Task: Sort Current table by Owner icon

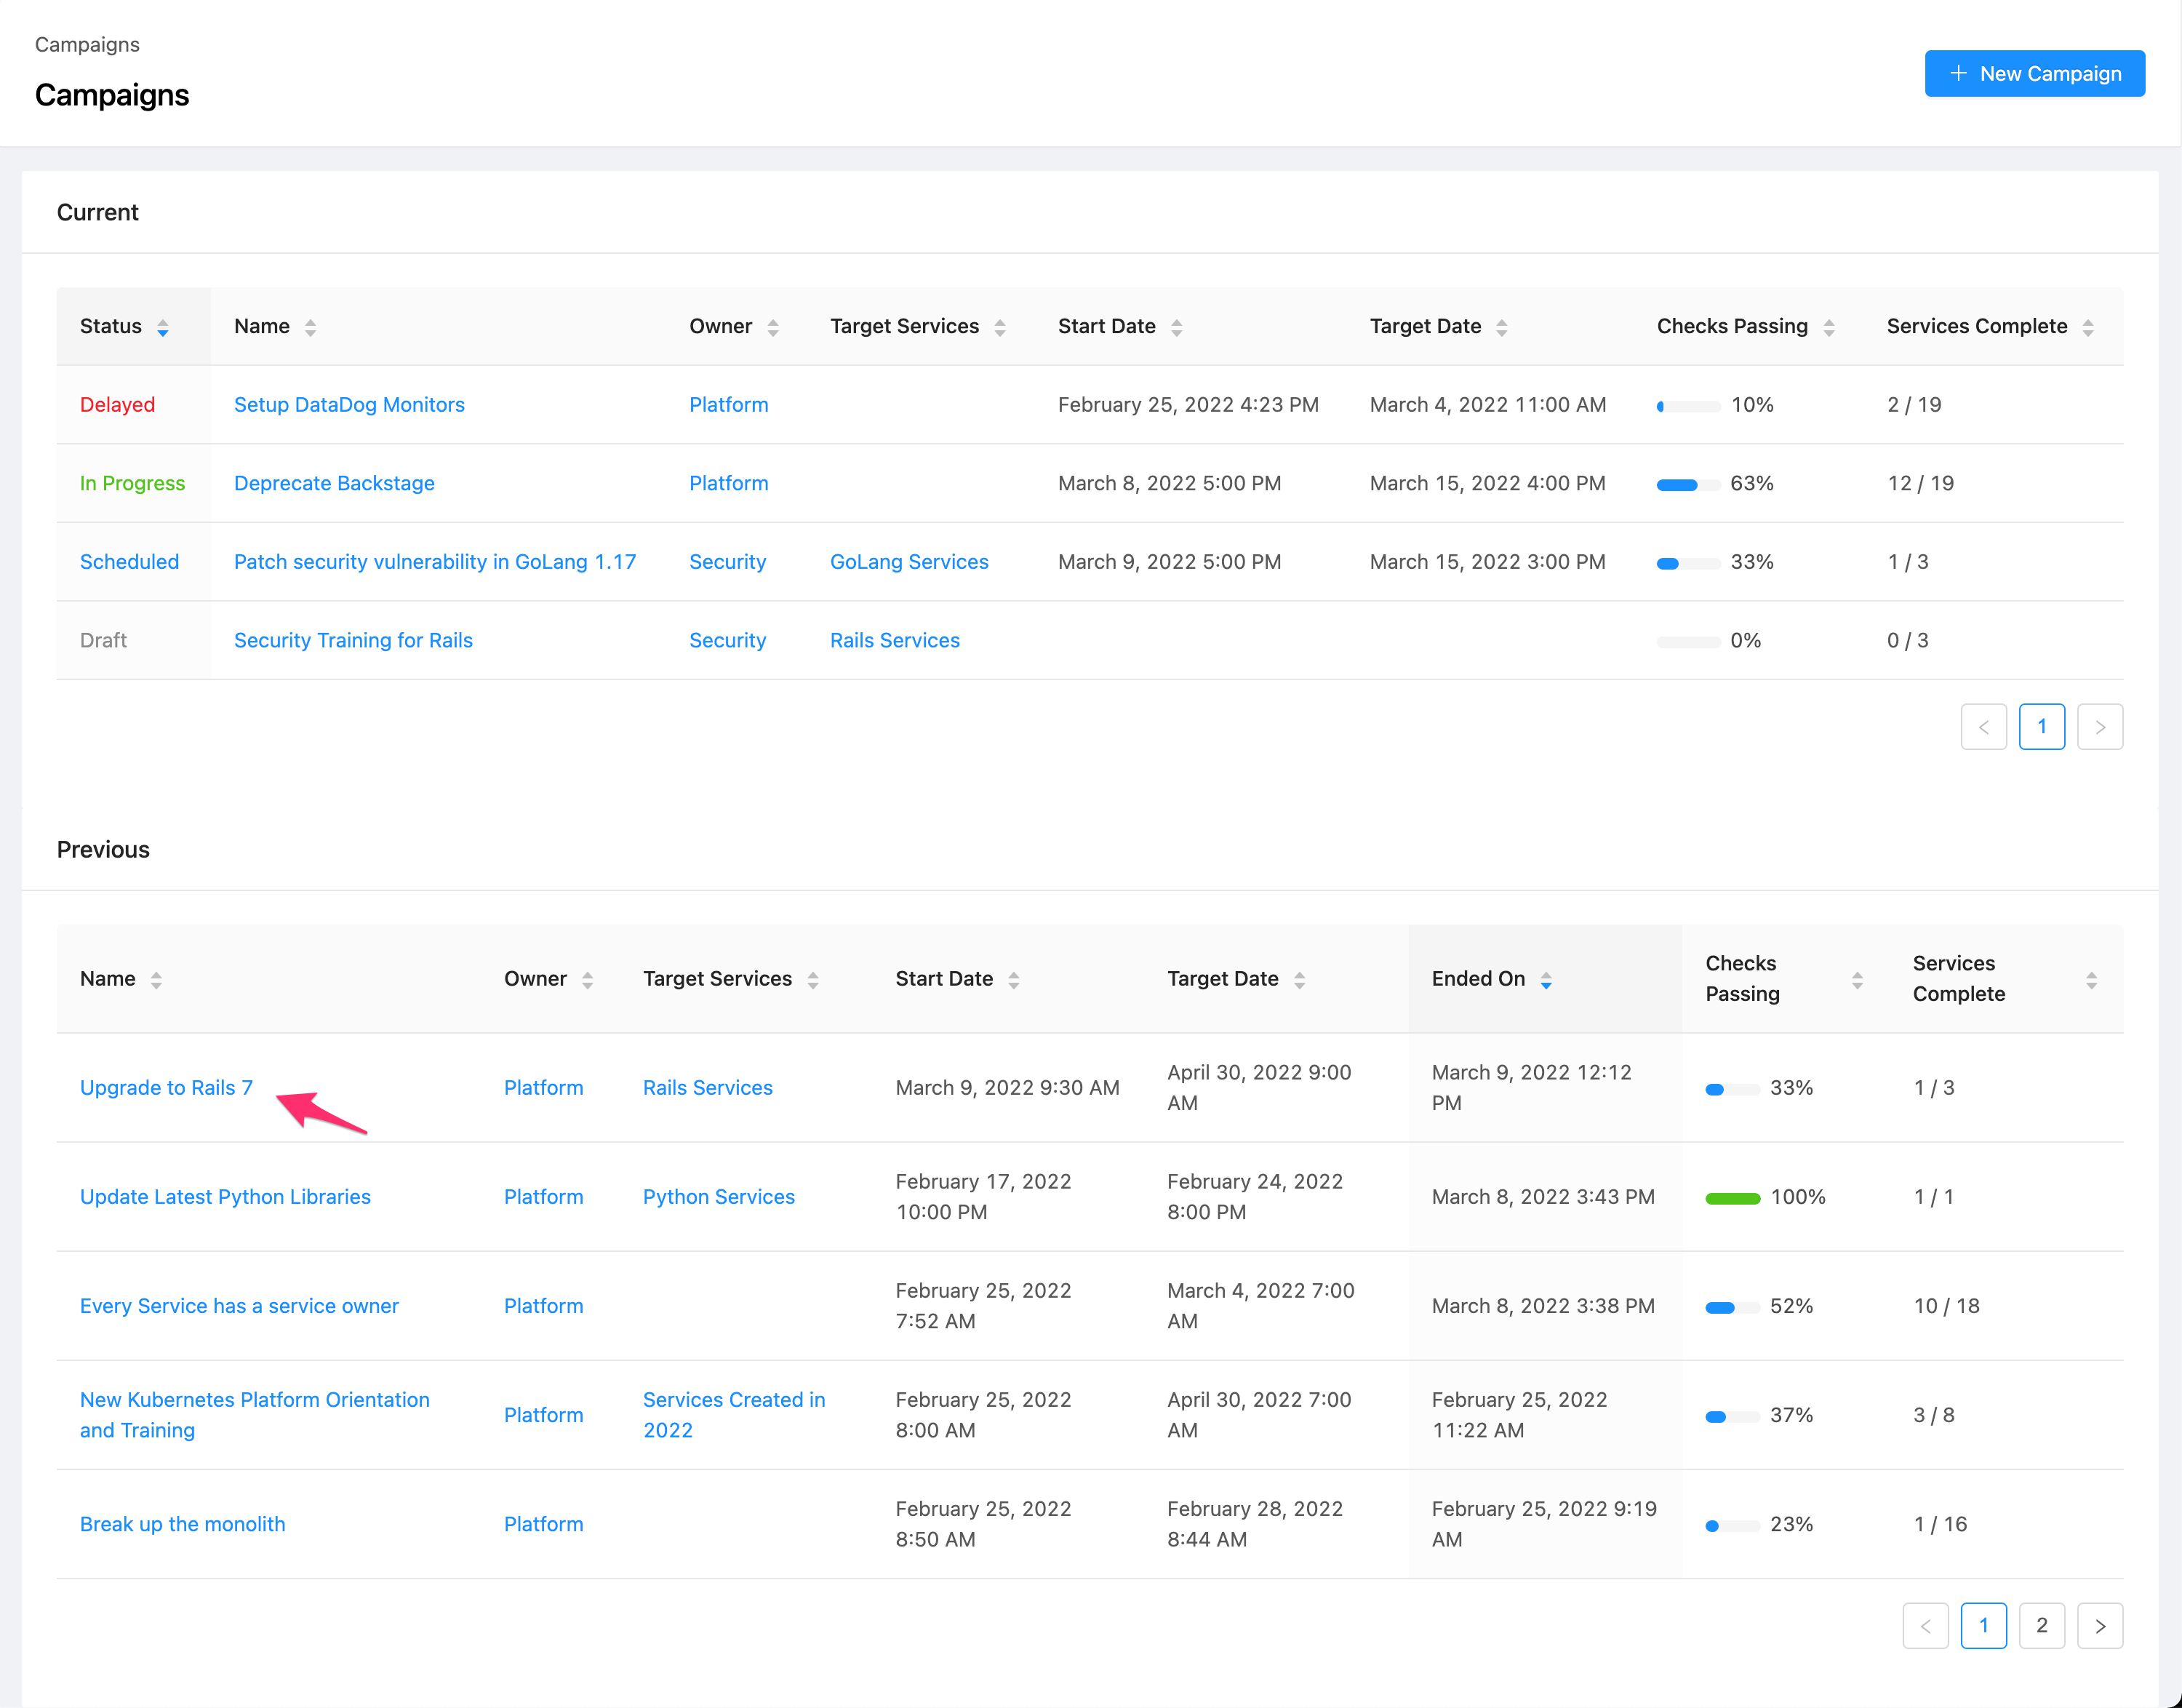Action: [x=773, y=327]
